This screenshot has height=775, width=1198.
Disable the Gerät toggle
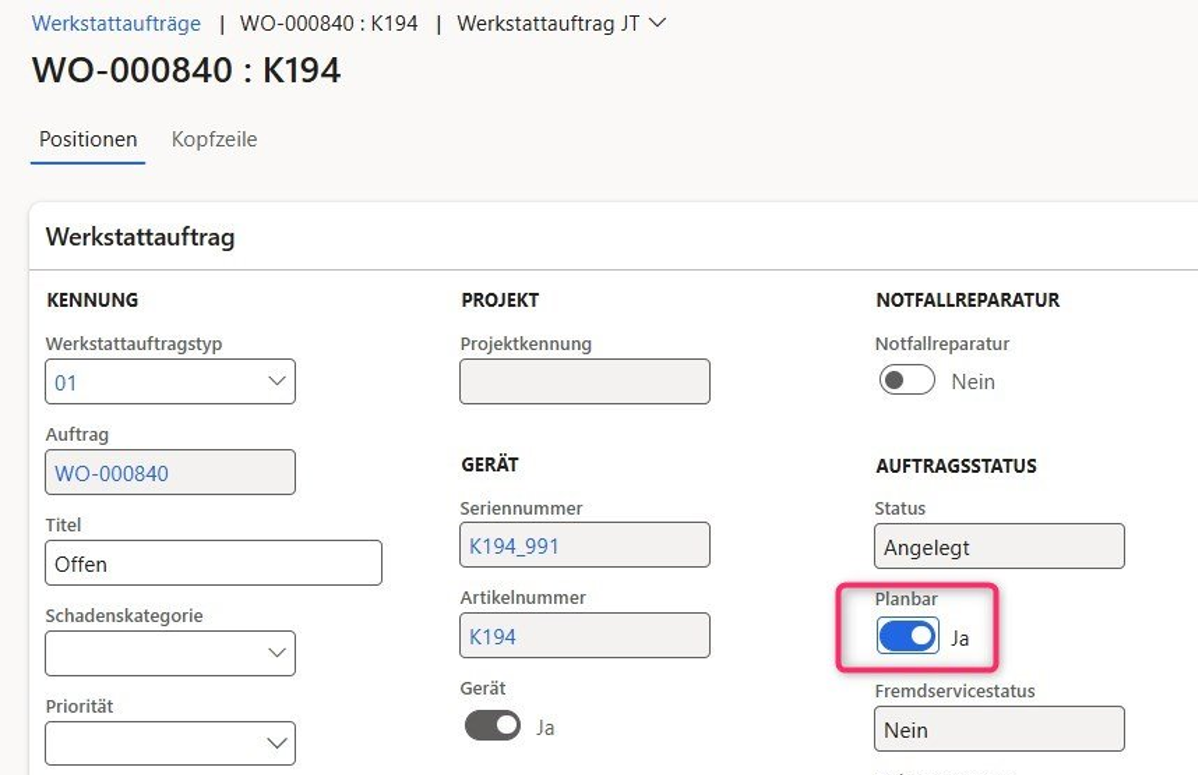489,725
